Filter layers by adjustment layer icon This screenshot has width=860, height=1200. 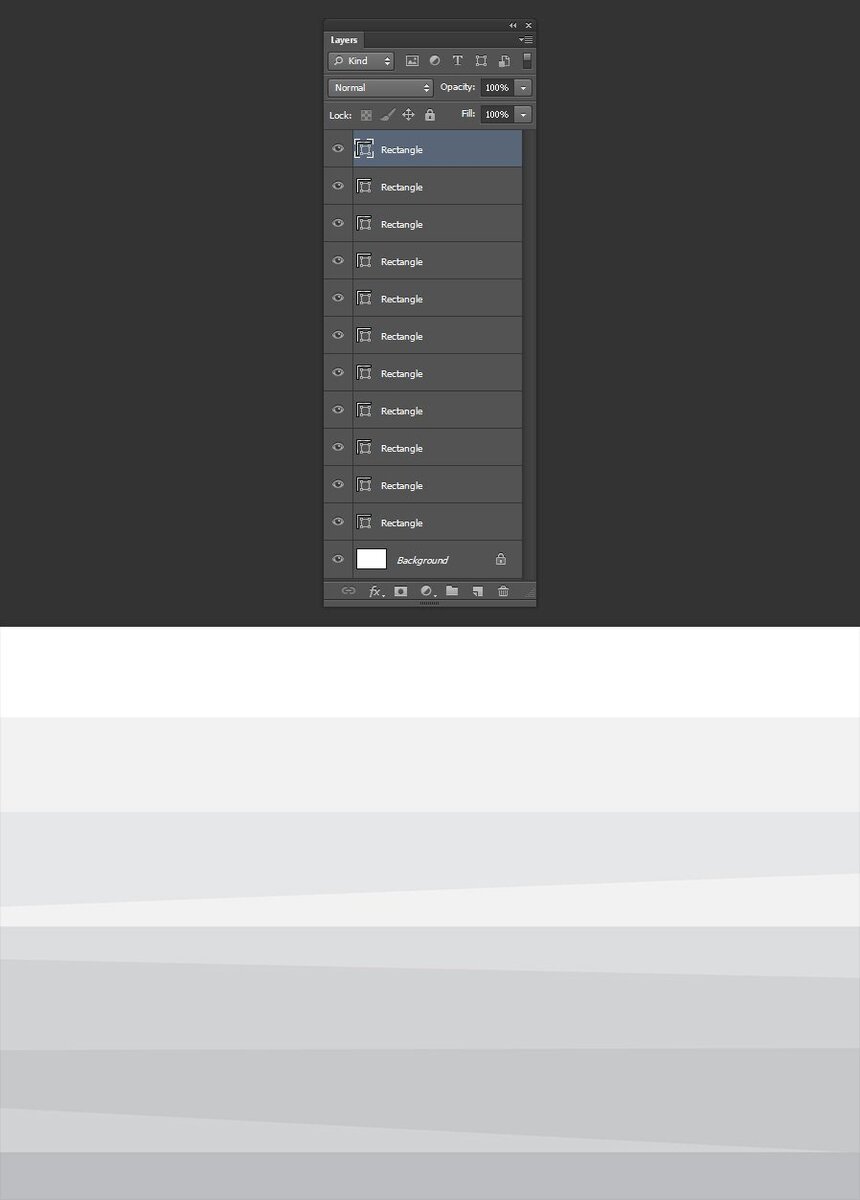435,61
